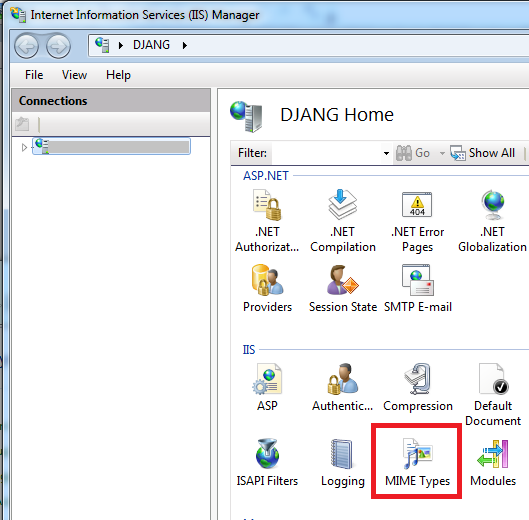Expand the server node in Connections tree
This screenshot has height=520, width=529.
(x=24, y=147)
